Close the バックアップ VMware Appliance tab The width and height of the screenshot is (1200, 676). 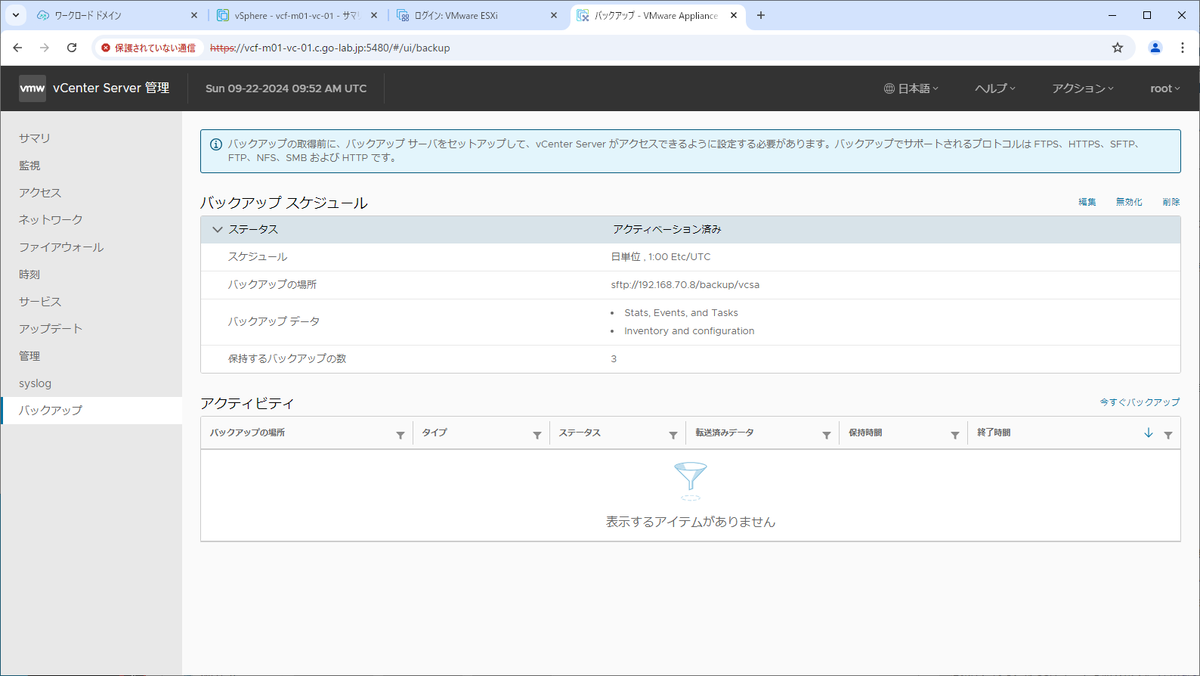click(x=734, y=16)
